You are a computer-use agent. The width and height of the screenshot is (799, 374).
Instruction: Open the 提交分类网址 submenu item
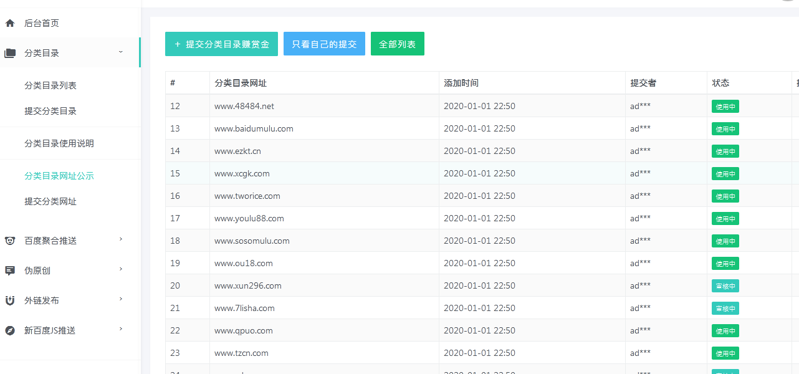click(50, 202)
